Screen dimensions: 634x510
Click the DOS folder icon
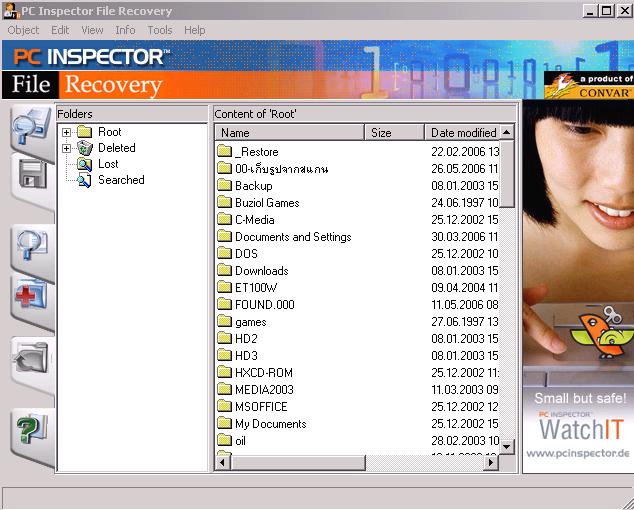[224, 253]
